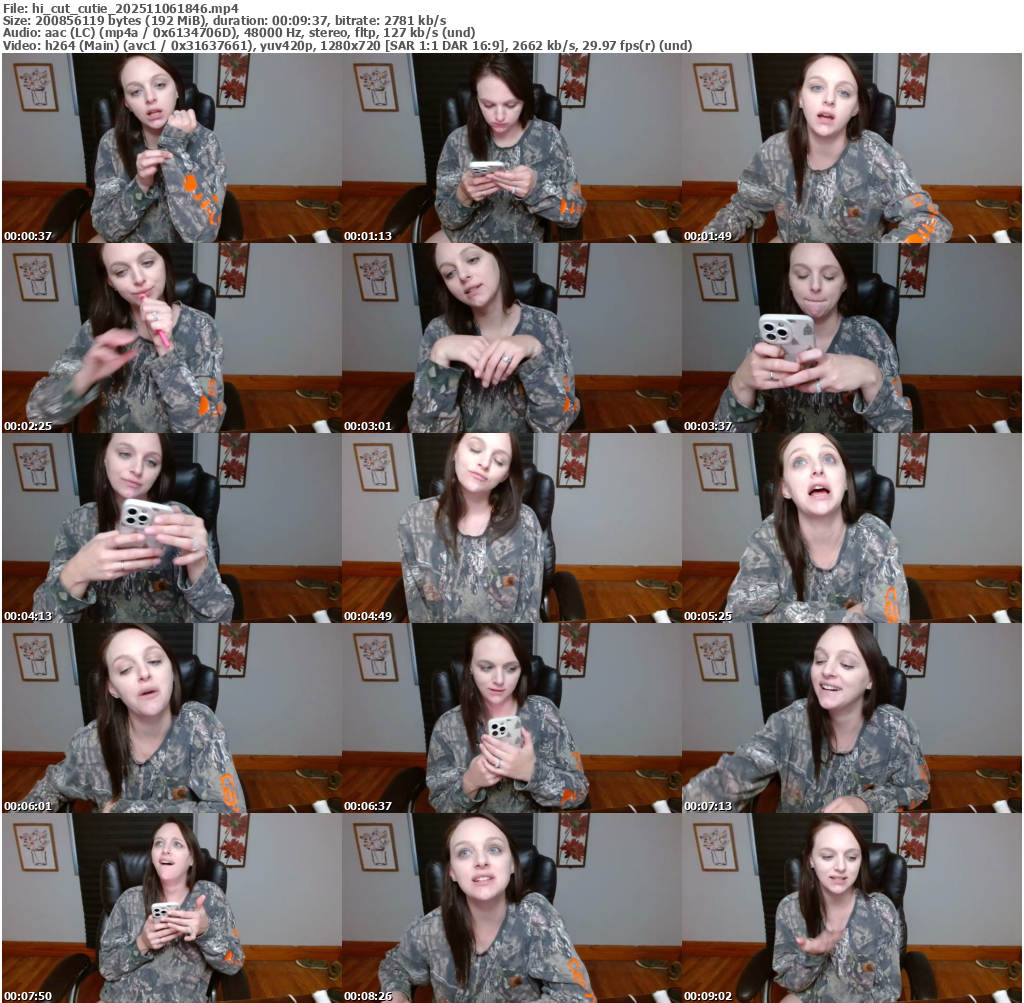Open the frame marked 00:01:49
Image resolution: width=1024 pixels, height=1003 pixels.
(x=852, y=148)
